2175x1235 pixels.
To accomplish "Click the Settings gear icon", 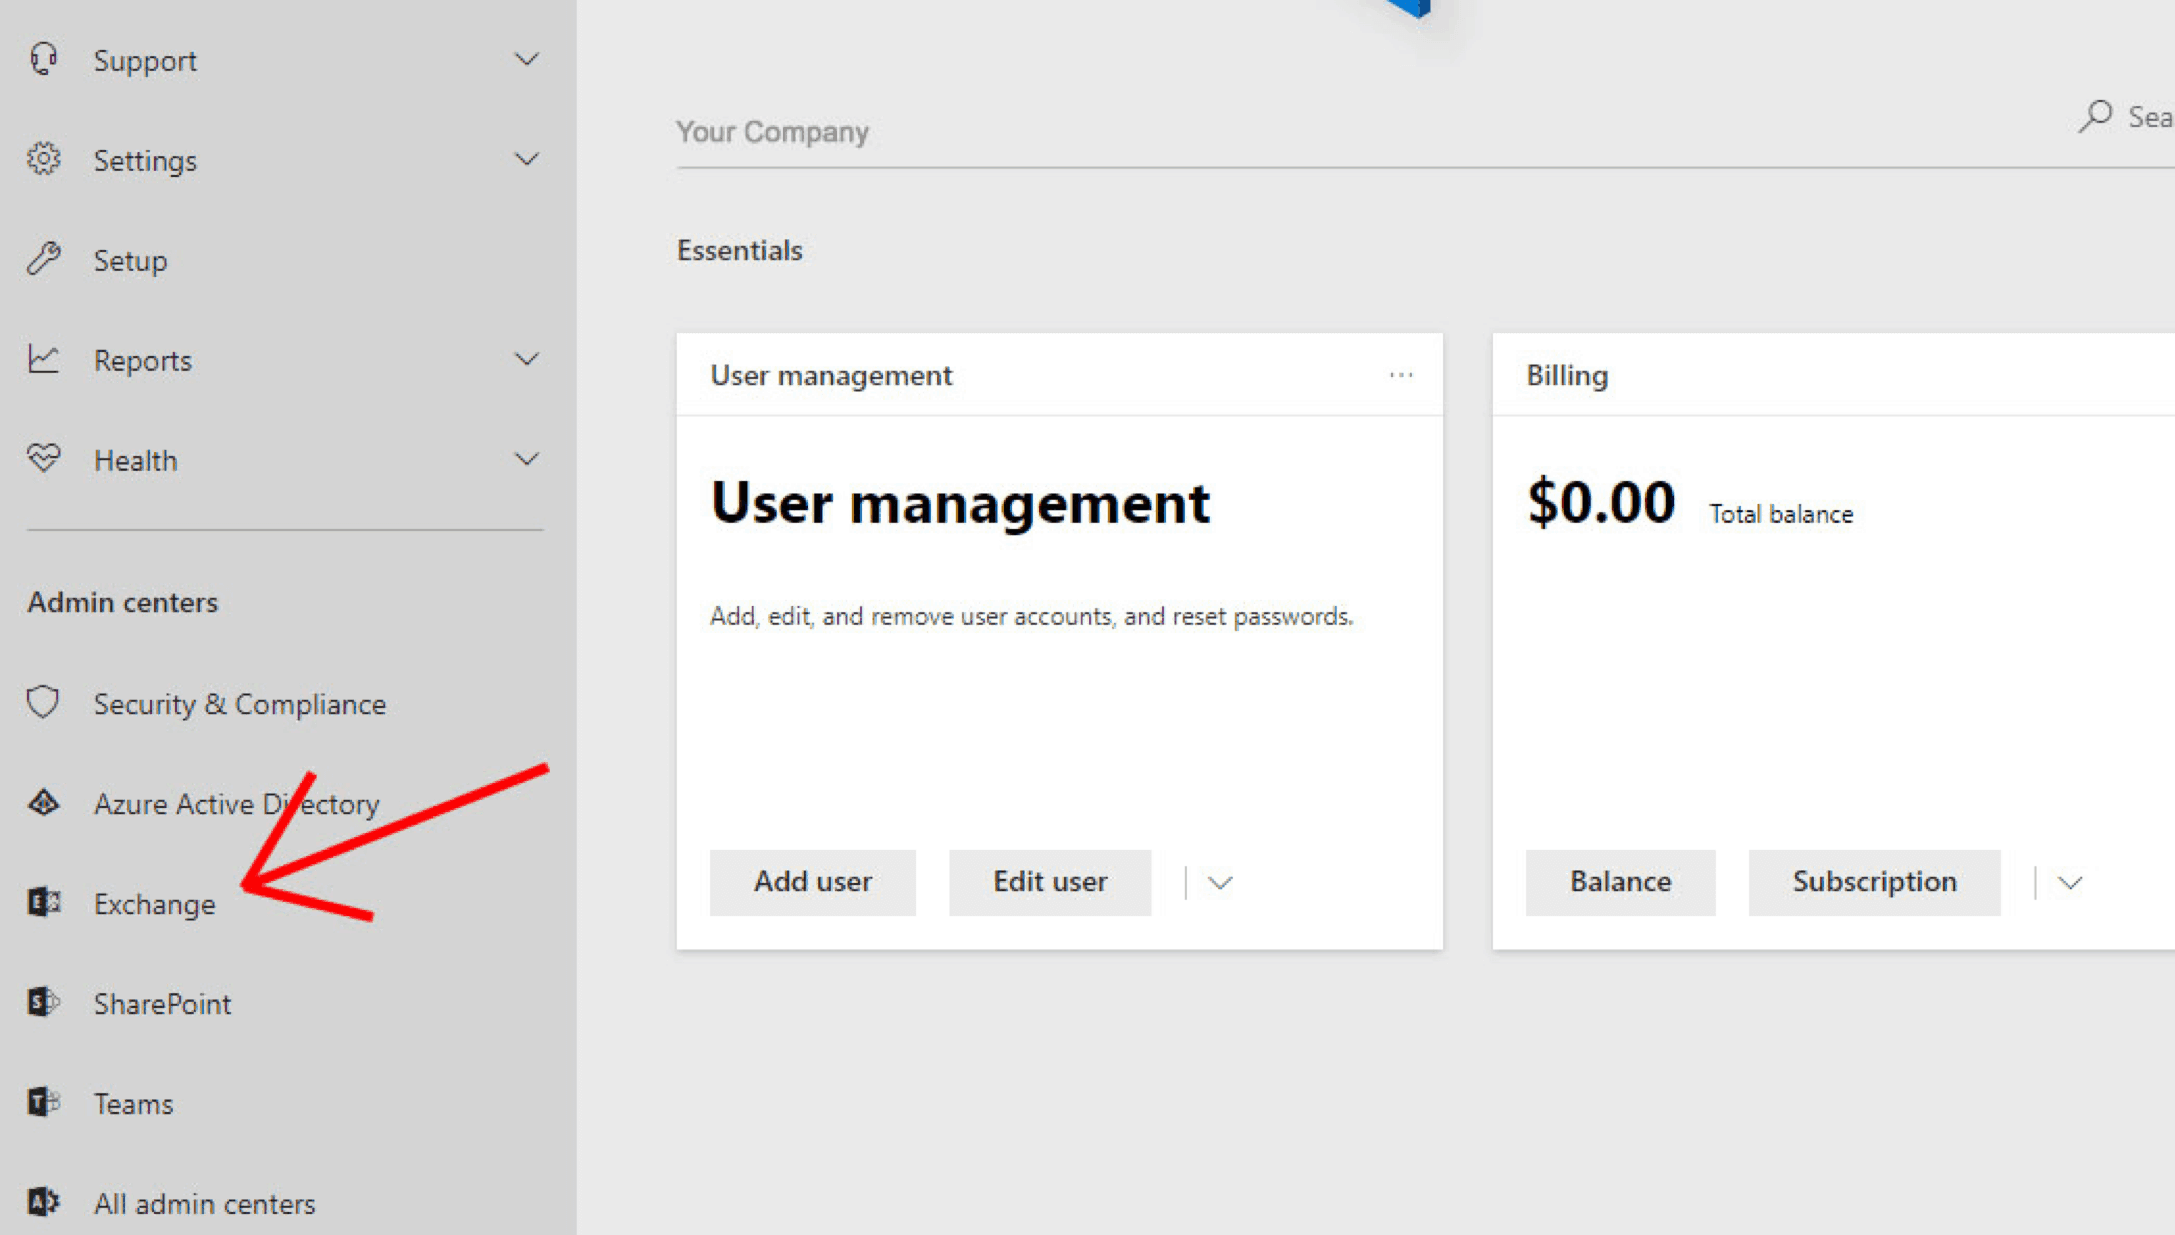I will point(43,159).
